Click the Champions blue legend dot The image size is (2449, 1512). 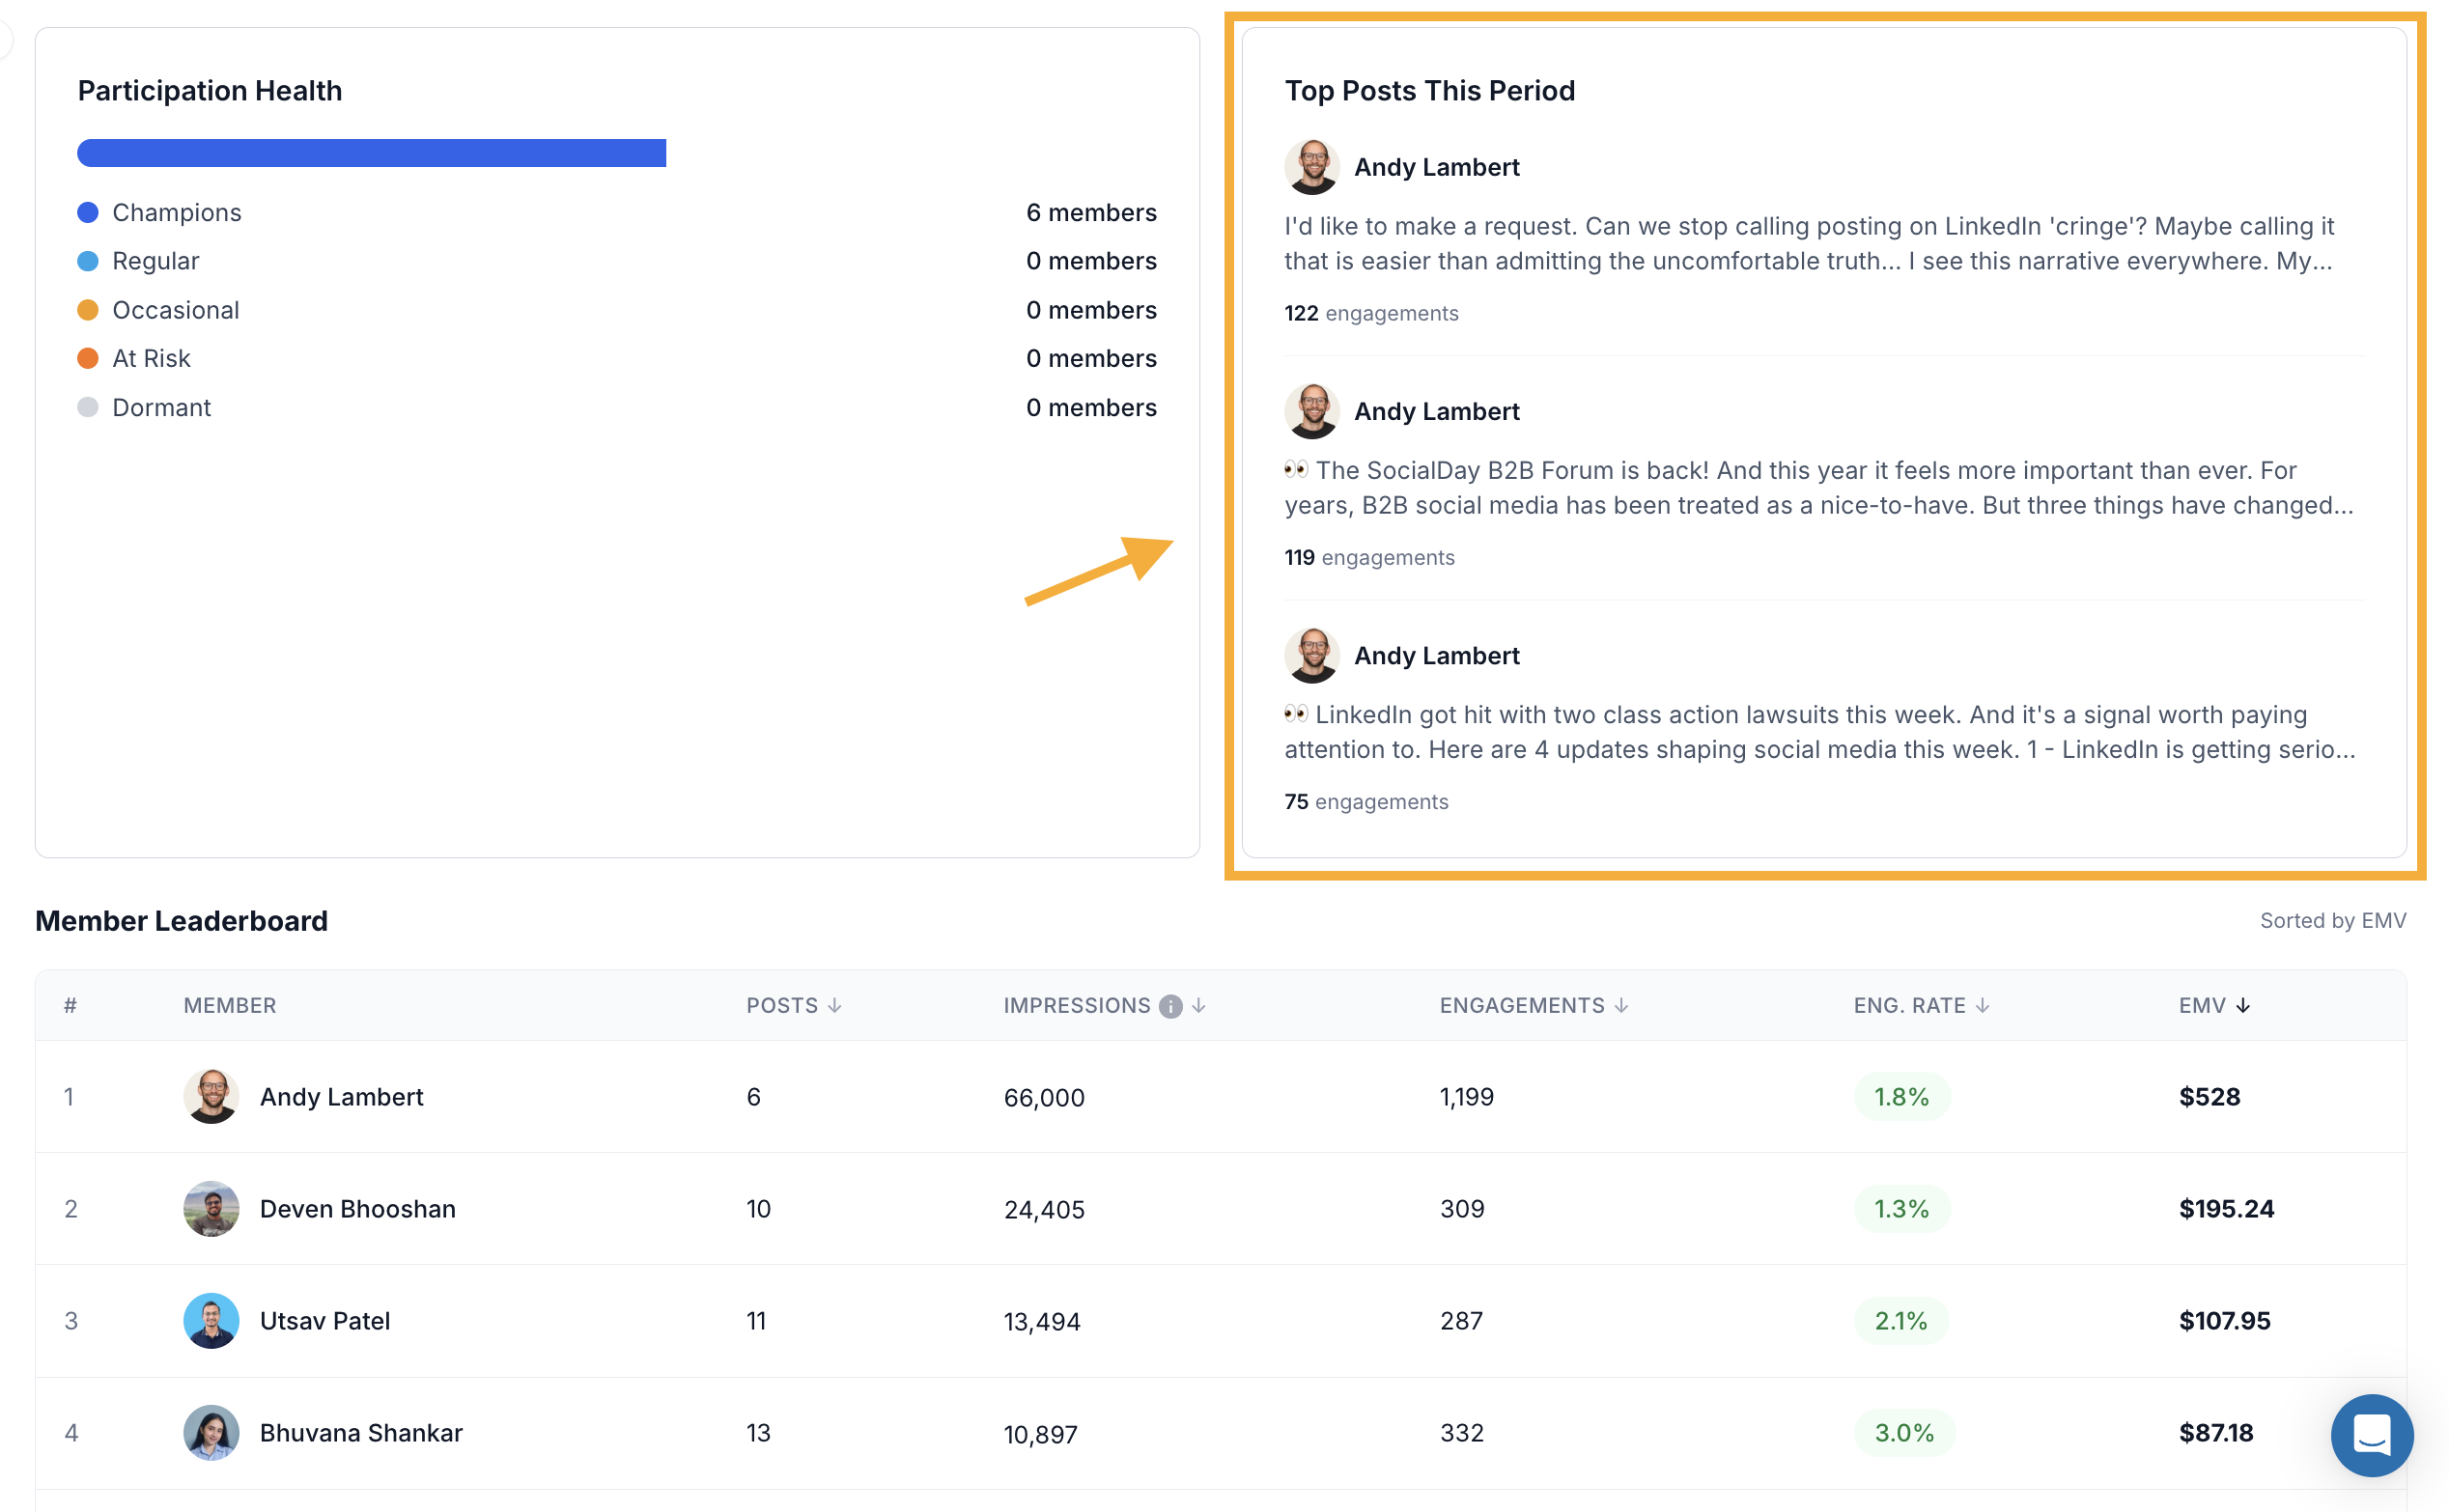pos(88,212)
